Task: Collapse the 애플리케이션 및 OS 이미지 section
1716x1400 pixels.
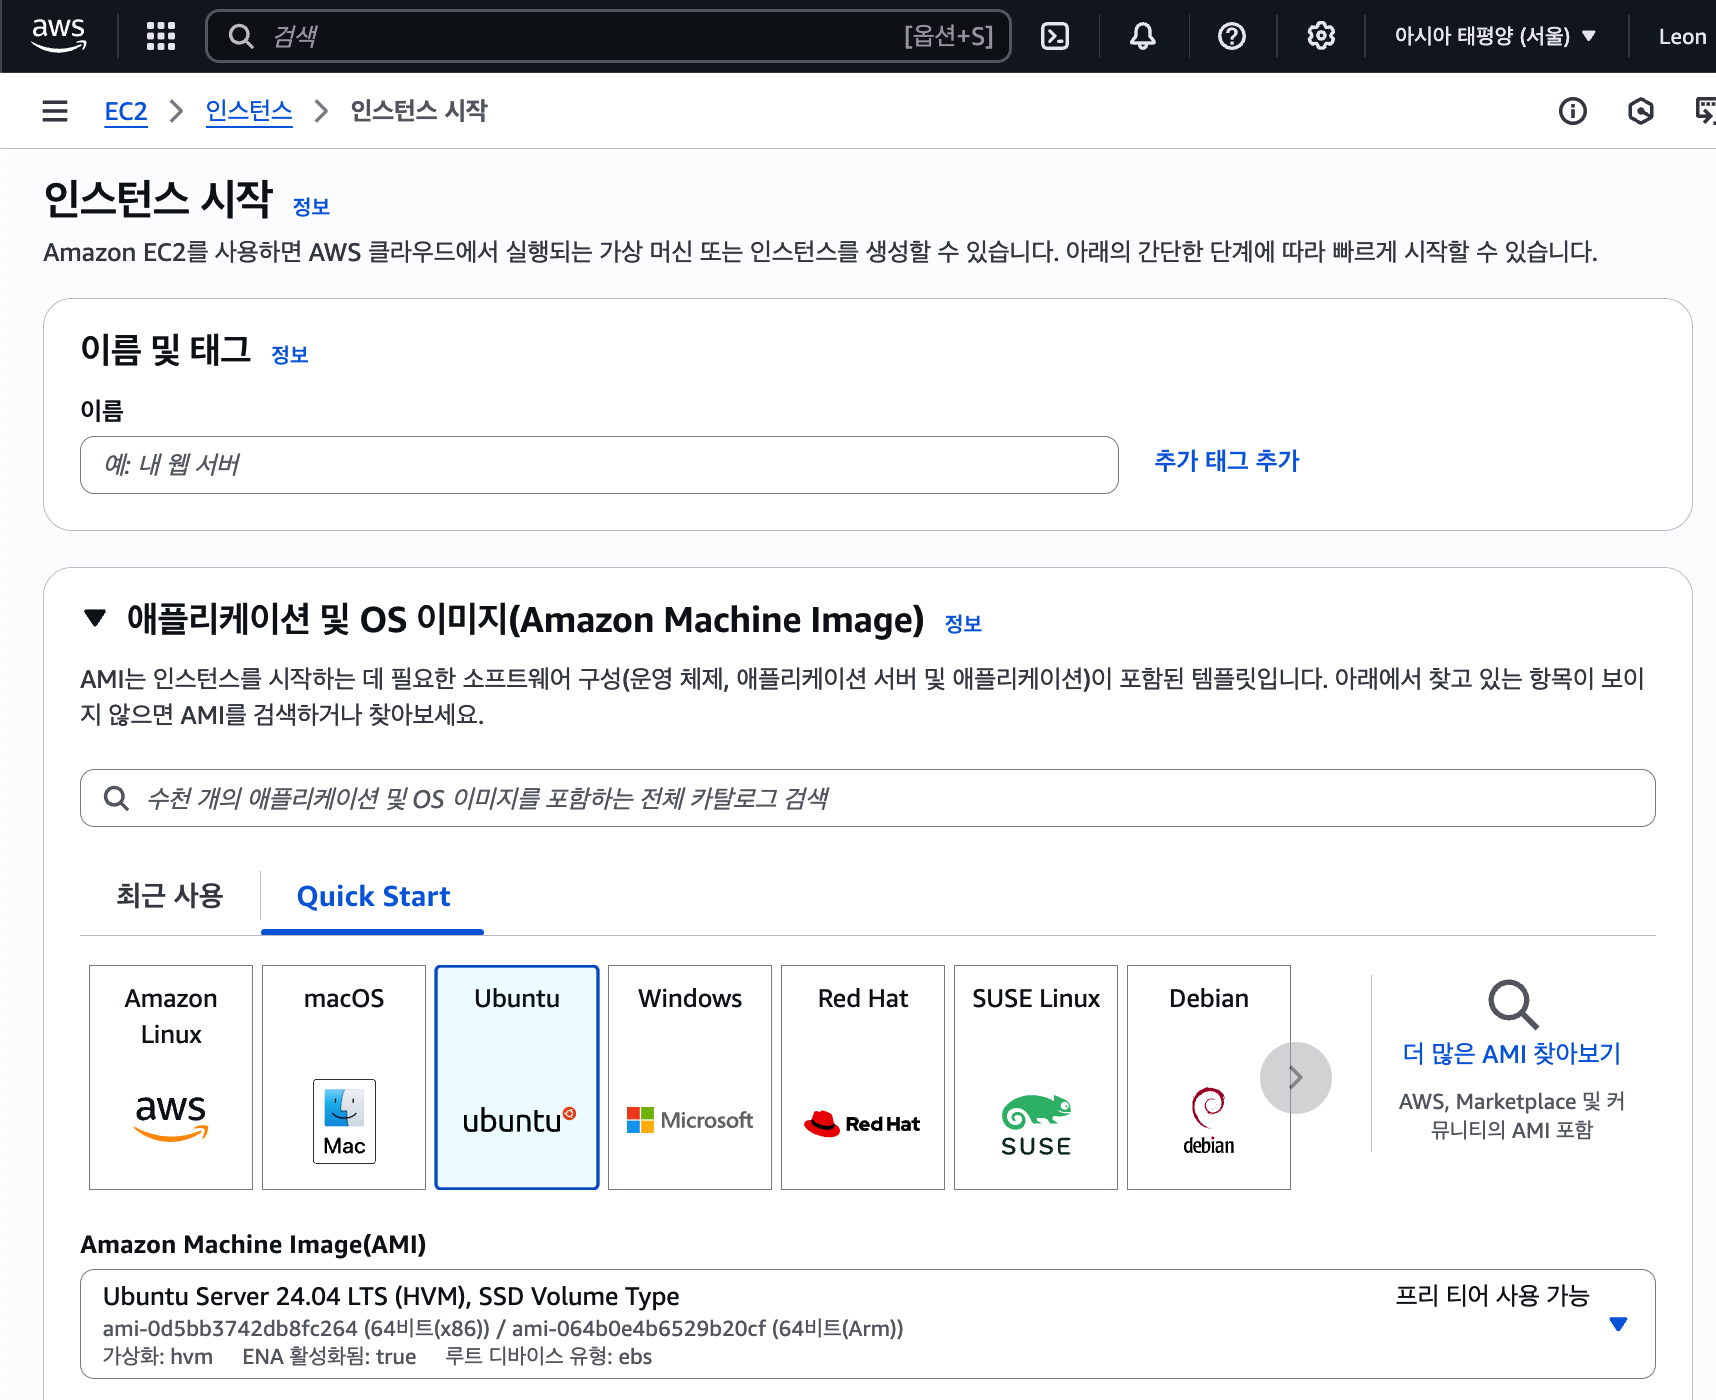Action: (95, 618)
